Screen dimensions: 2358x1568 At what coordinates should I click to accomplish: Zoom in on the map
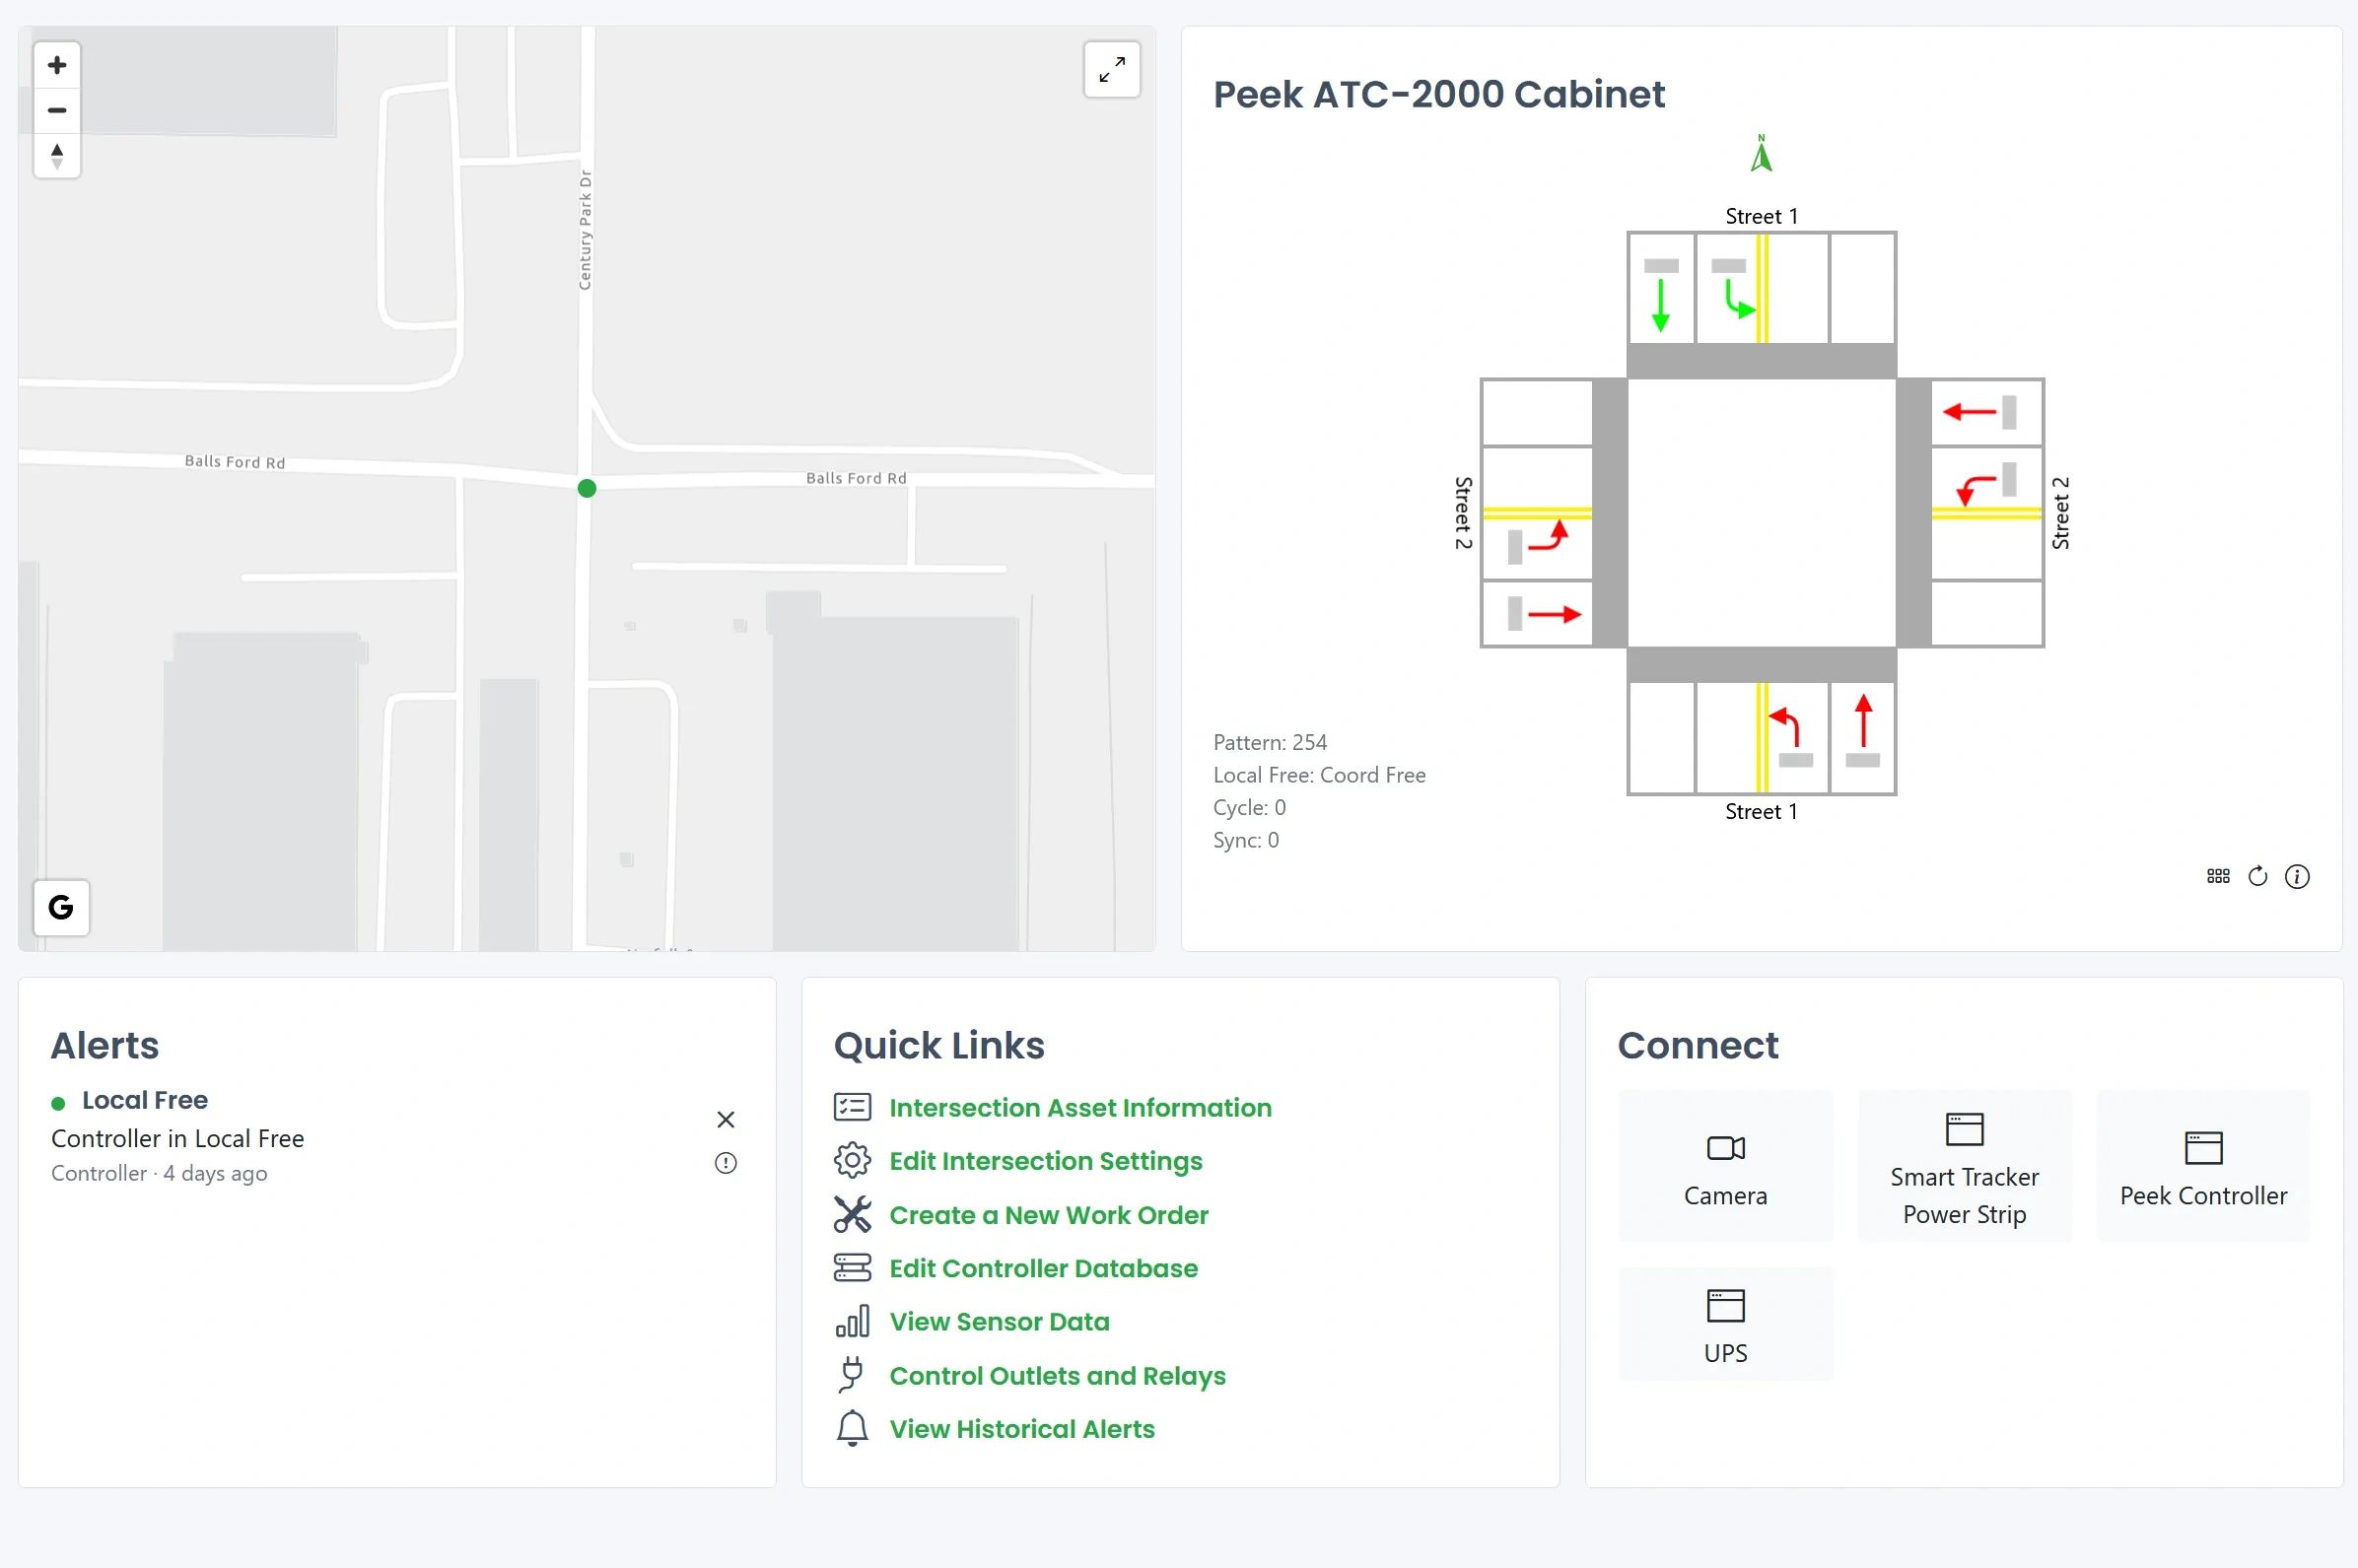pyautogui.click(x=57, y=65)
